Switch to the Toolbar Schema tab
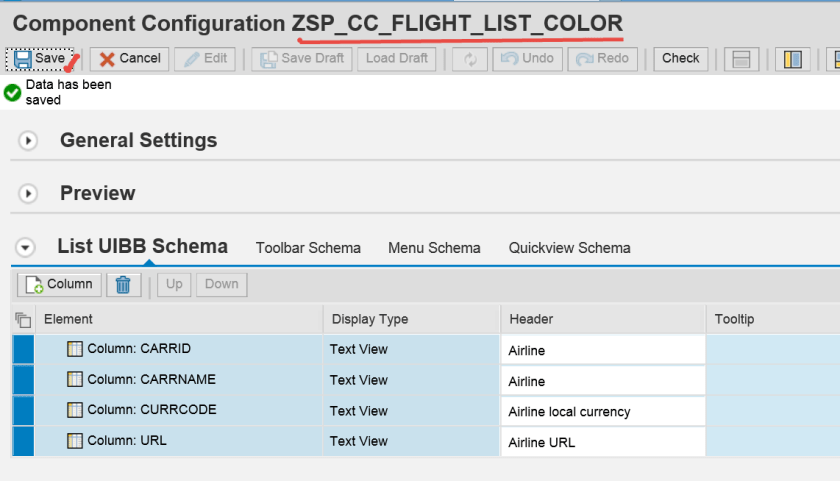Image resolution: width=840 pixels, height=481 pixels. coord(308,248)
